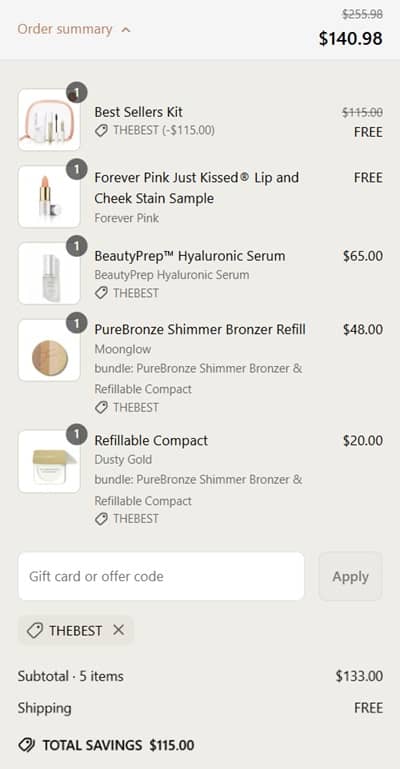Open the Refillable Compact thumbnail

pos(49,461)
